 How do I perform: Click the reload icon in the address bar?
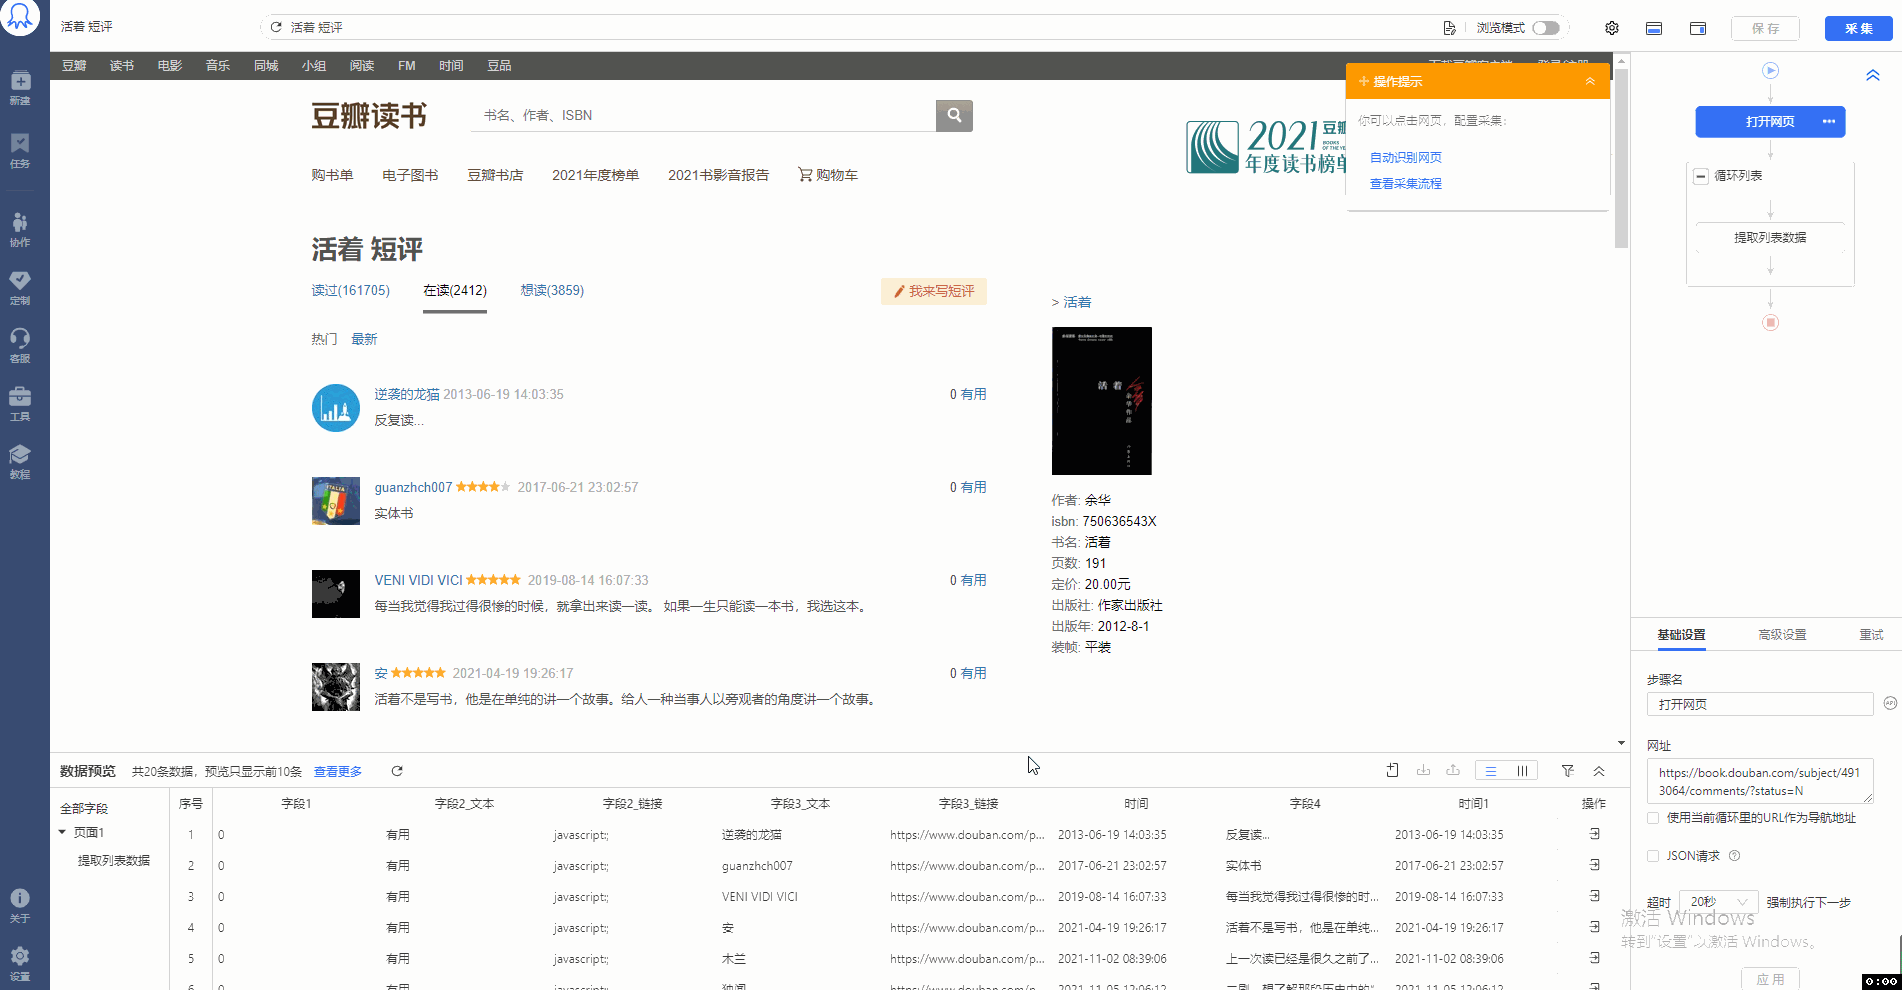(x=276, y=27)
